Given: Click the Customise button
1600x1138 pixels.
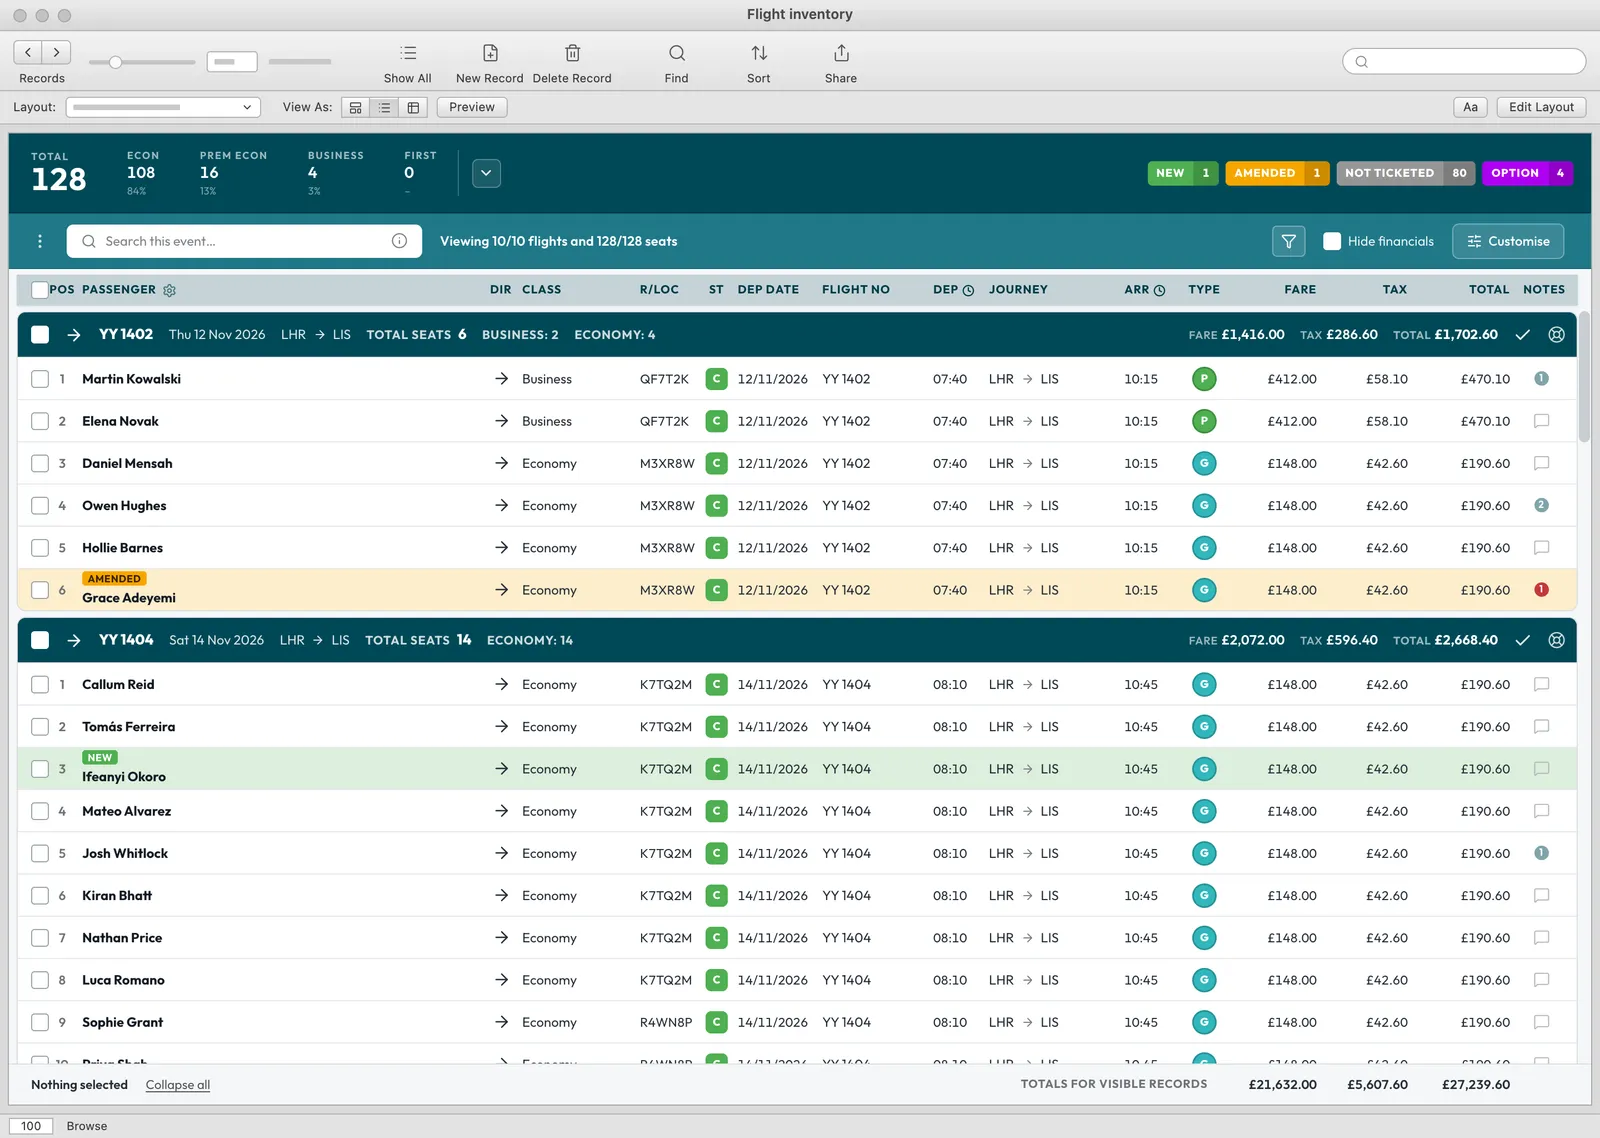Looking at the screenshot, I should click(1508, 241).
